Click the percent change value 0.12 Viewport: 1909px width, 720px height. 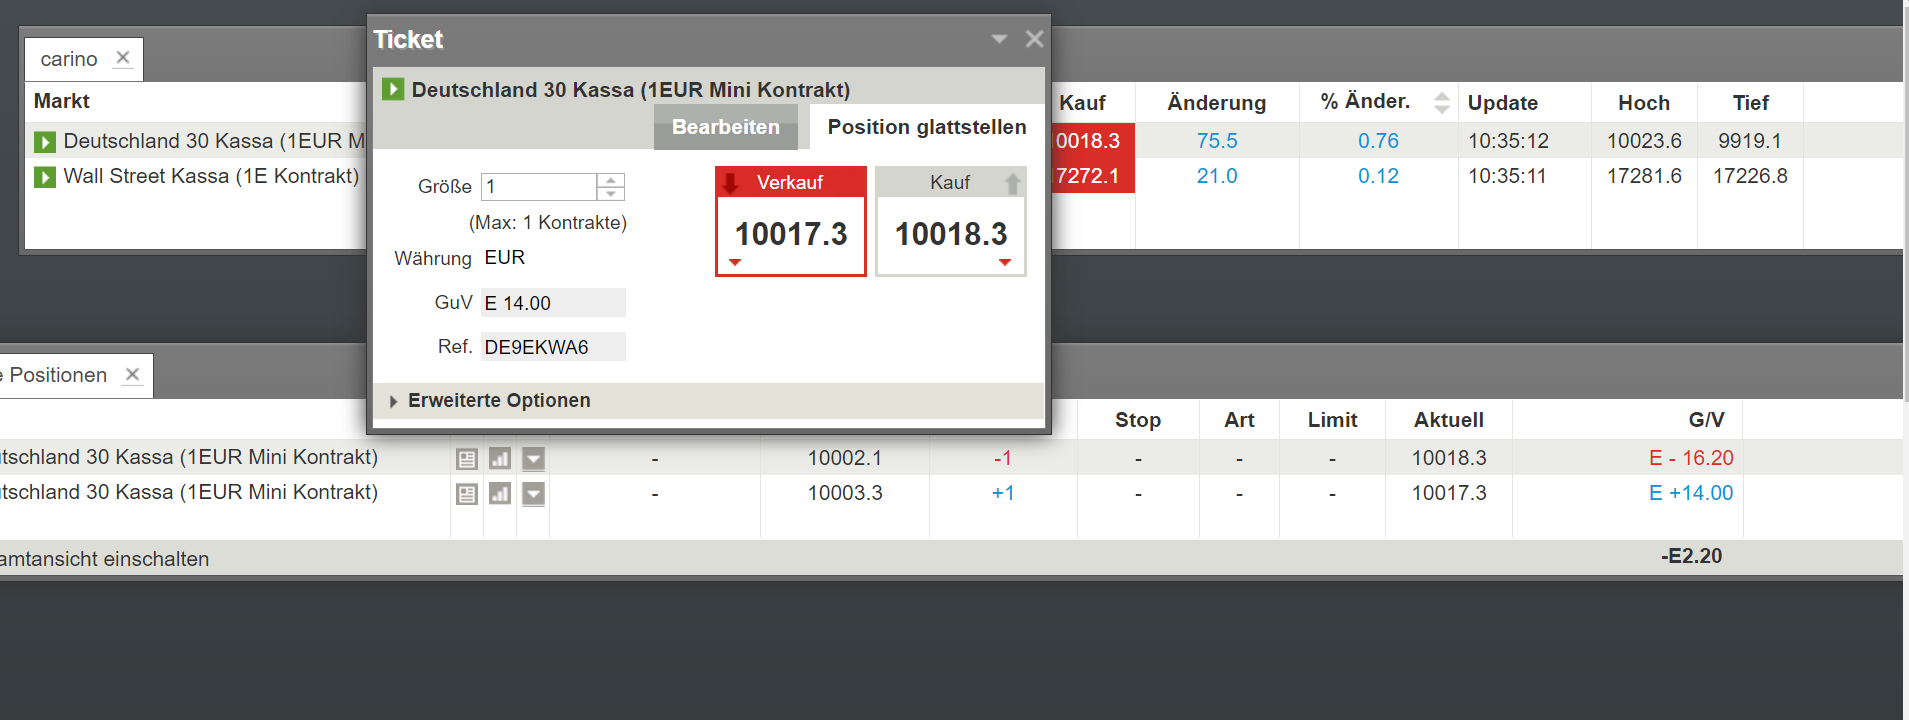click(x=1378, y=176)
